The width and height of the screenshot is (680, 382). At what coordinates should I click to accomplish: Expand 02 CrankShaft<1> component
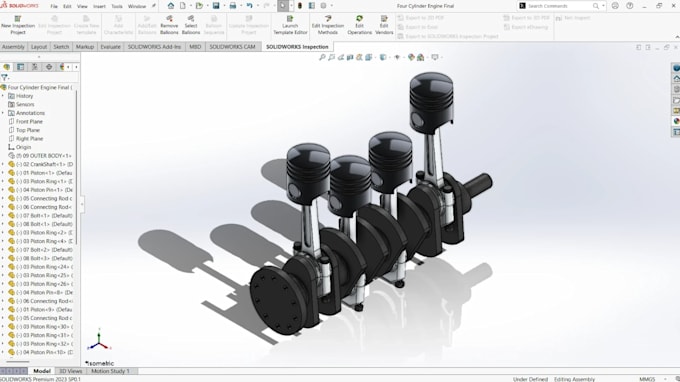coord(3,164)
